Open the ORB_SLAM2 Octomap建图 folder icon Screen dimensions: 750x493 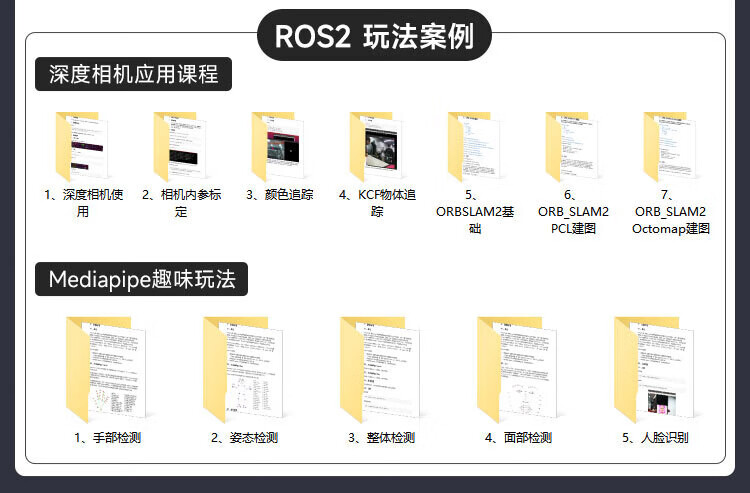(670, 147)
